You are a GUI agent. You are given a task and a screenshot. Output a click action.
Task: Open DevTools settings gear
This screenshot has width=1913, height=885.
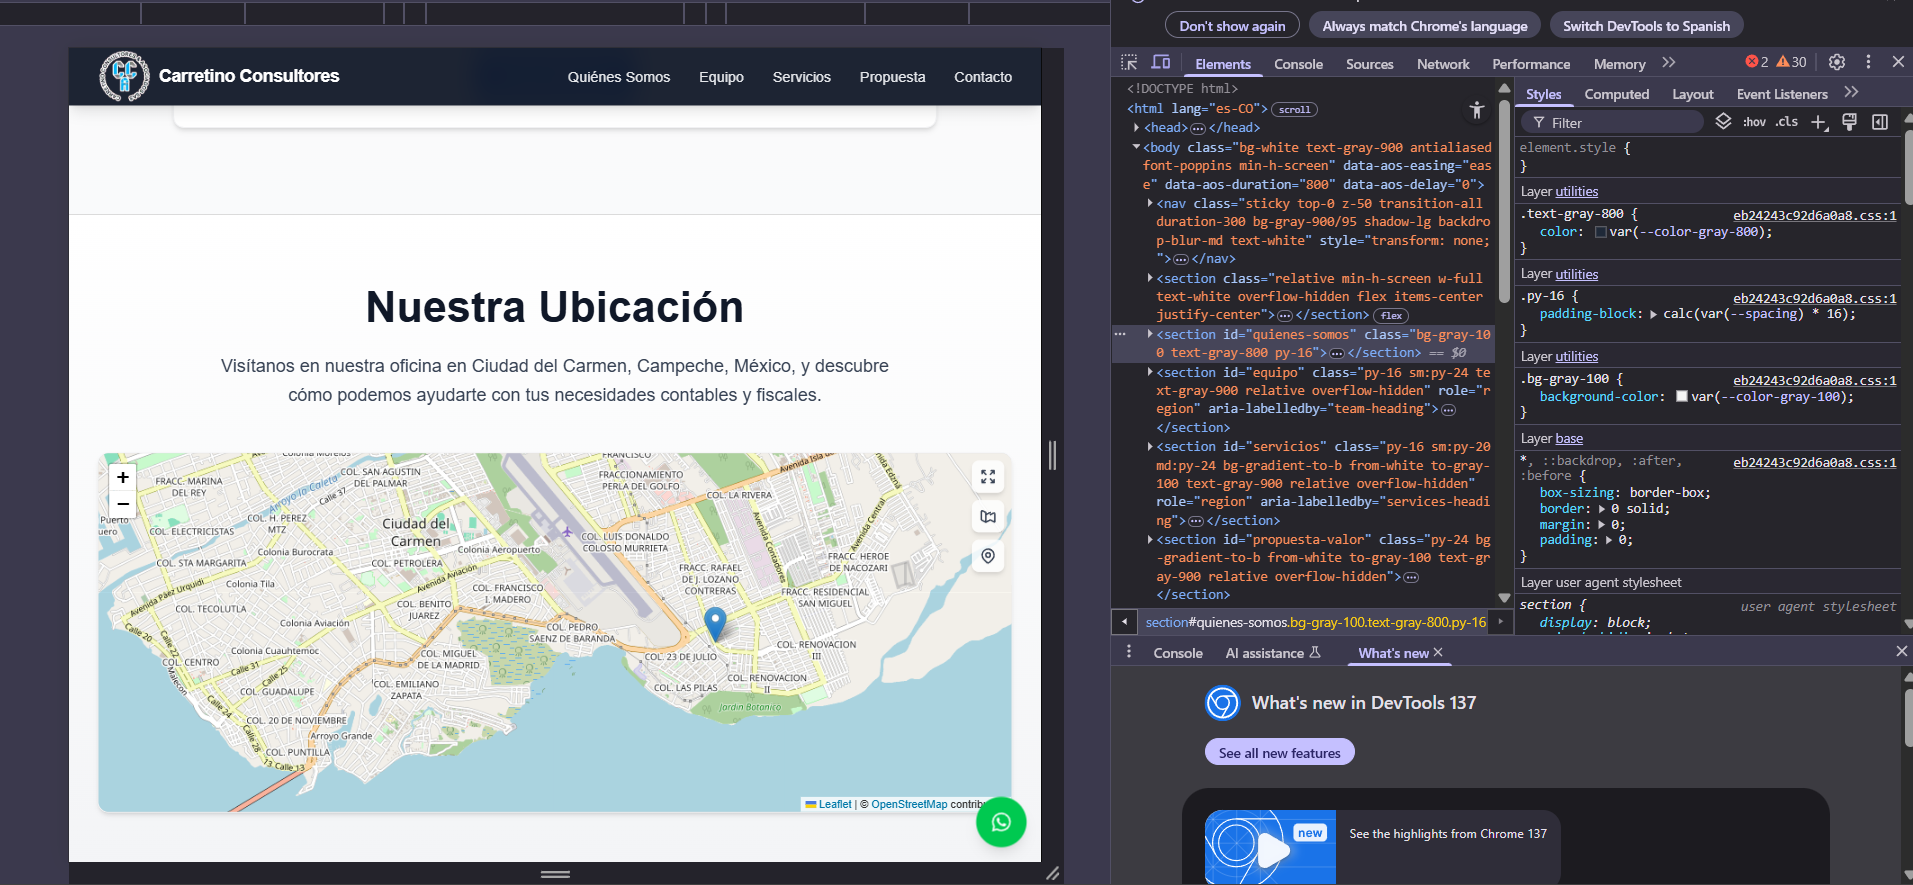click(1837, 62)
